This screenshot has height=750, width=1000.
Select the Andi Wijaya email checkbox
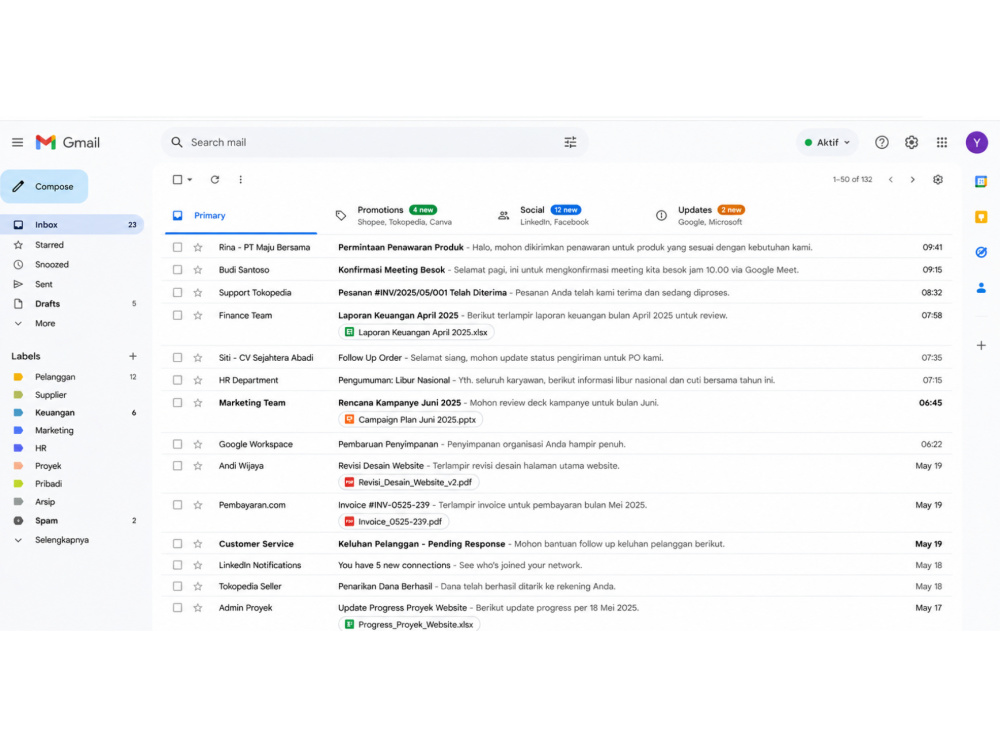(x=177, y=466)
